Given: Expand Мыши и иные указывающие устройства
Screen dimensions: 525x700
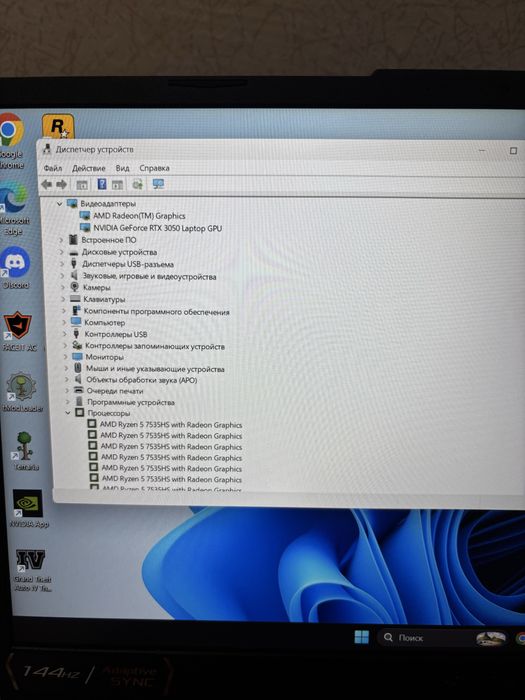Looking at the screenshot, I should (x=66, y=369).
